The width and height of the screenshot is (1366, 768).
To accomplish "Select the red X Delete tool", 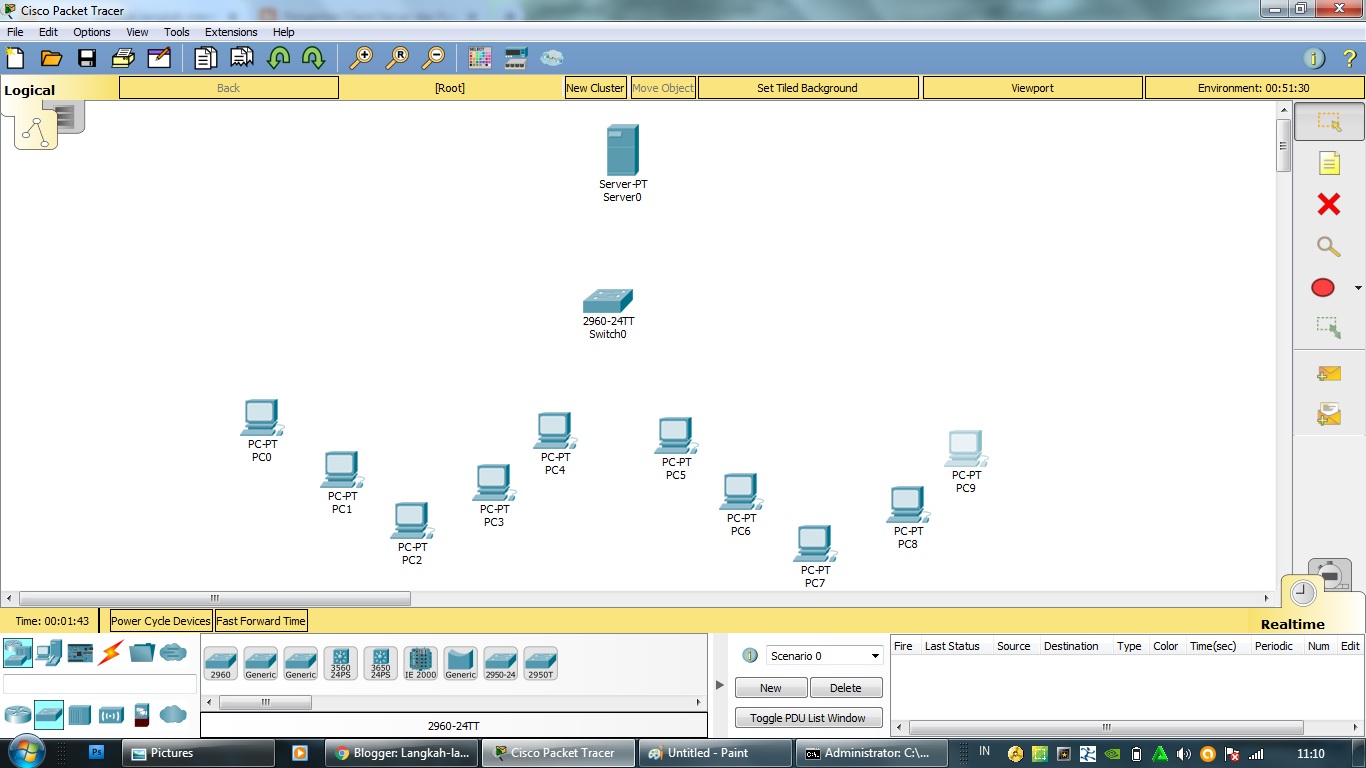I will tap(1328, 204).
